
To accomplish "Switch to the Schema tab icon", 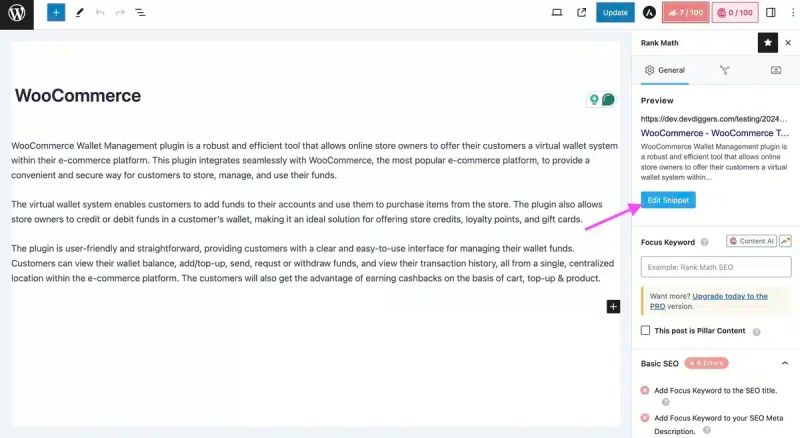I will click(724, 70).
